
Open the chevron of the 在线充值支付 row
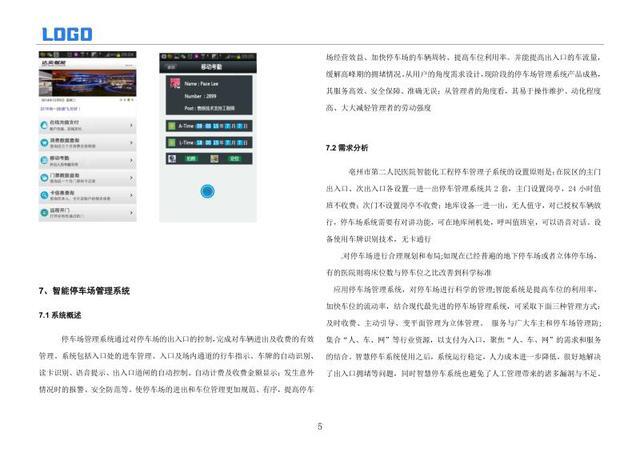tap(131, 125)
